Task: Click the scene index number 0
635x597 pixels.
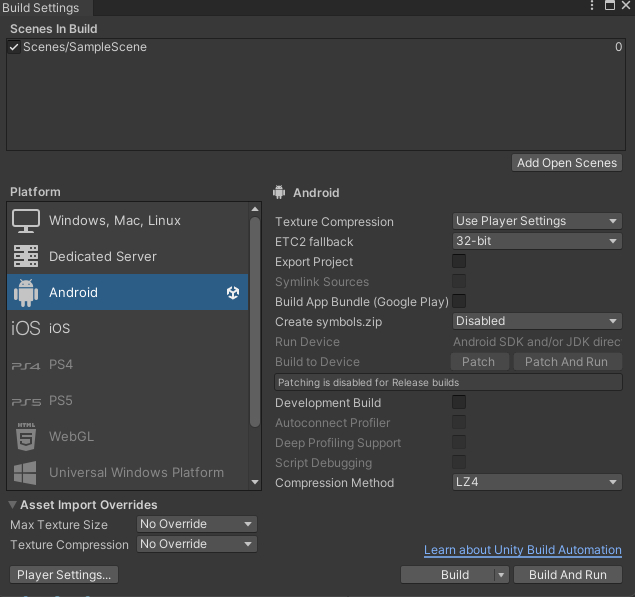Action: pyautogui.click(x=618, y=47)
